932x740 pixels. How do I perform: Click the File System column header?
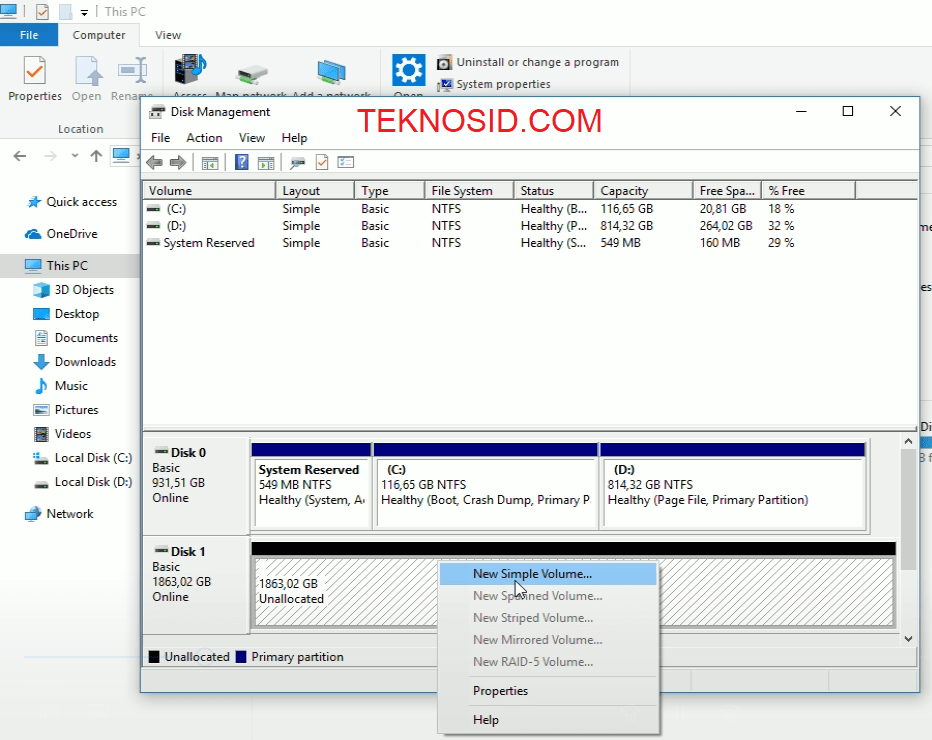[x=469, y=191]
